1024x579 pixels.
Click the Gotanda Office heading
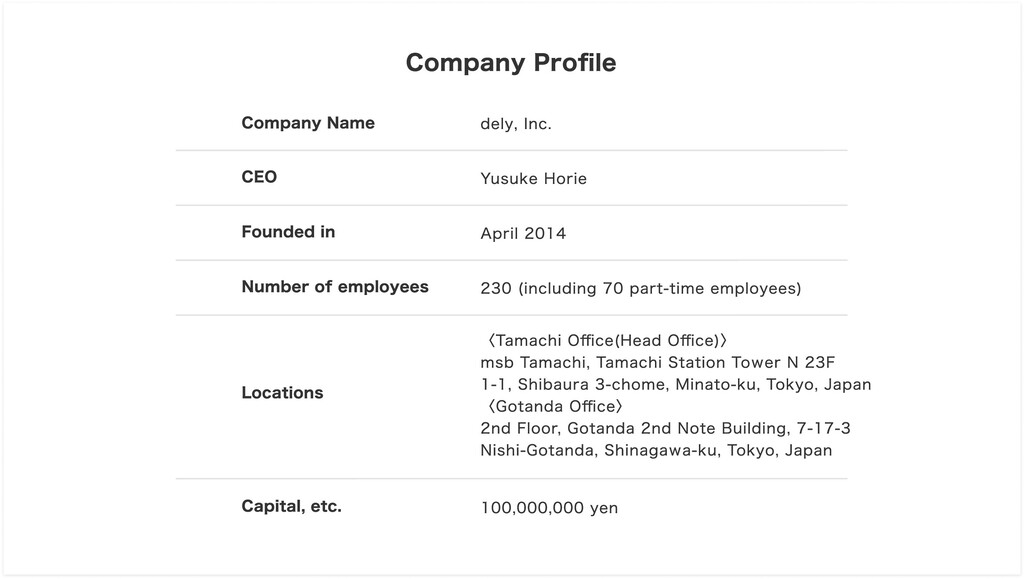click(x=554, y=406)
